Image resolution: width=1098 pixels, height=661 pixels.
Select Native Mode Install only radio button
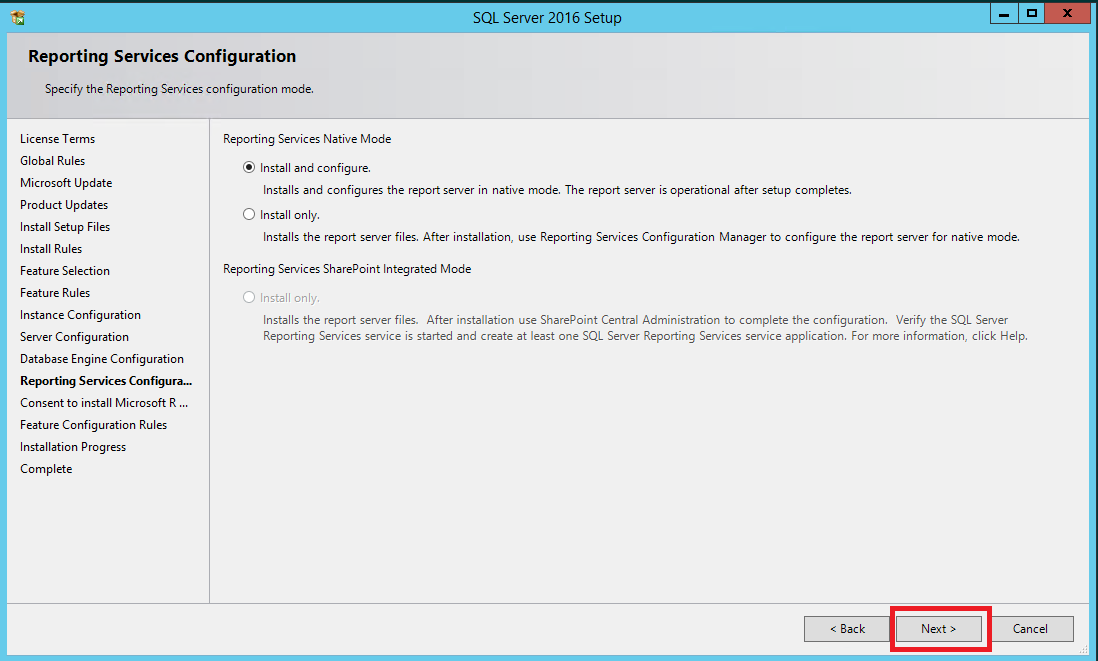point(249,214)
